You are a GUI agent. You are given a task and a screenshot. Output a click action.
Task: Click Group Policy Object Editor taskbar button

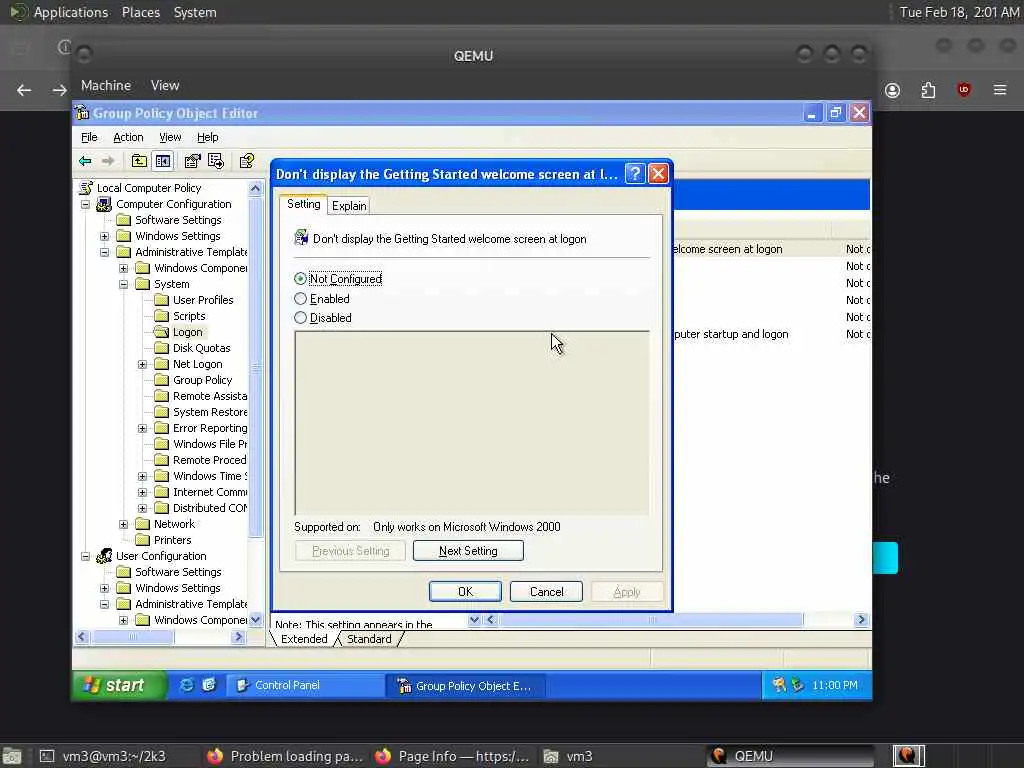click(x=468, y=686)
